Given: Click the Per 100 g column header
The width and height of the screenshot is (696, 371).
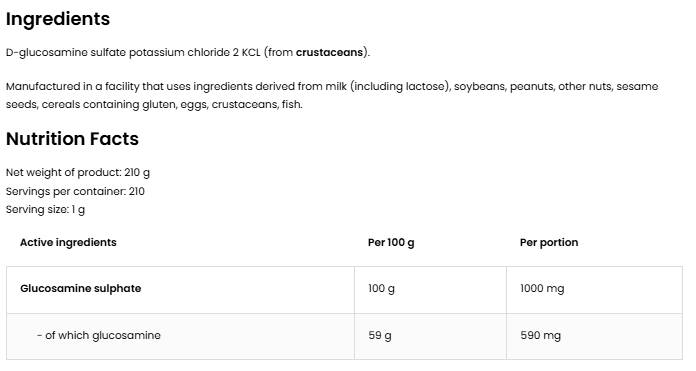Looking at the screenshot, I should pyautogui.click(x=391, y=243).
